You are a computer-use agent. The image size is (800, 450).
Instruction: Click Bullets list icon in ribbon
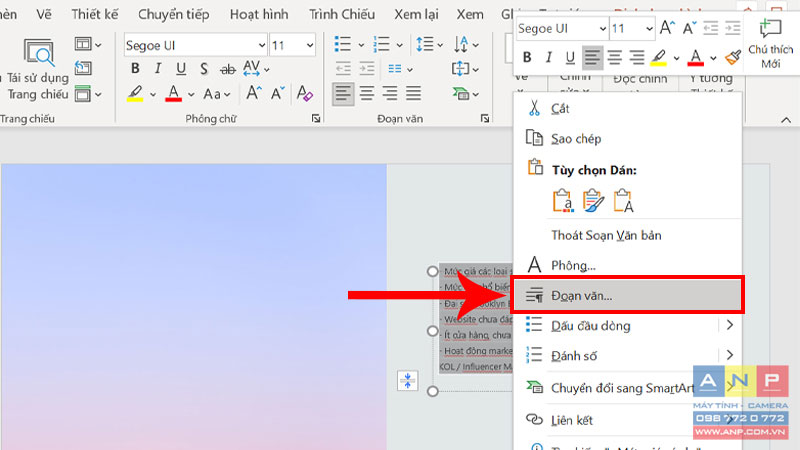click(x=343, y=44)
